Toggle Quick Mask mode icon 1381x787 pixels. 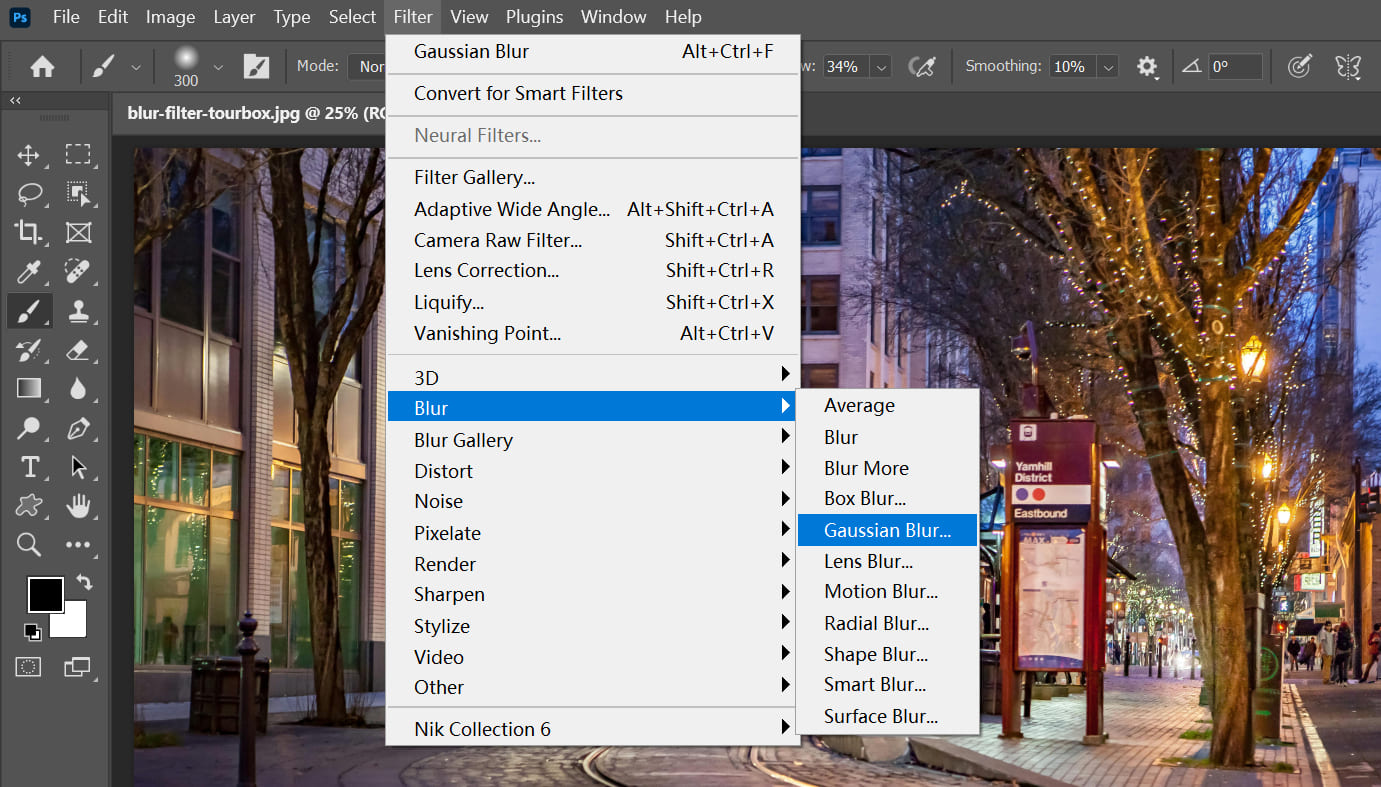(x=29, y=666)
